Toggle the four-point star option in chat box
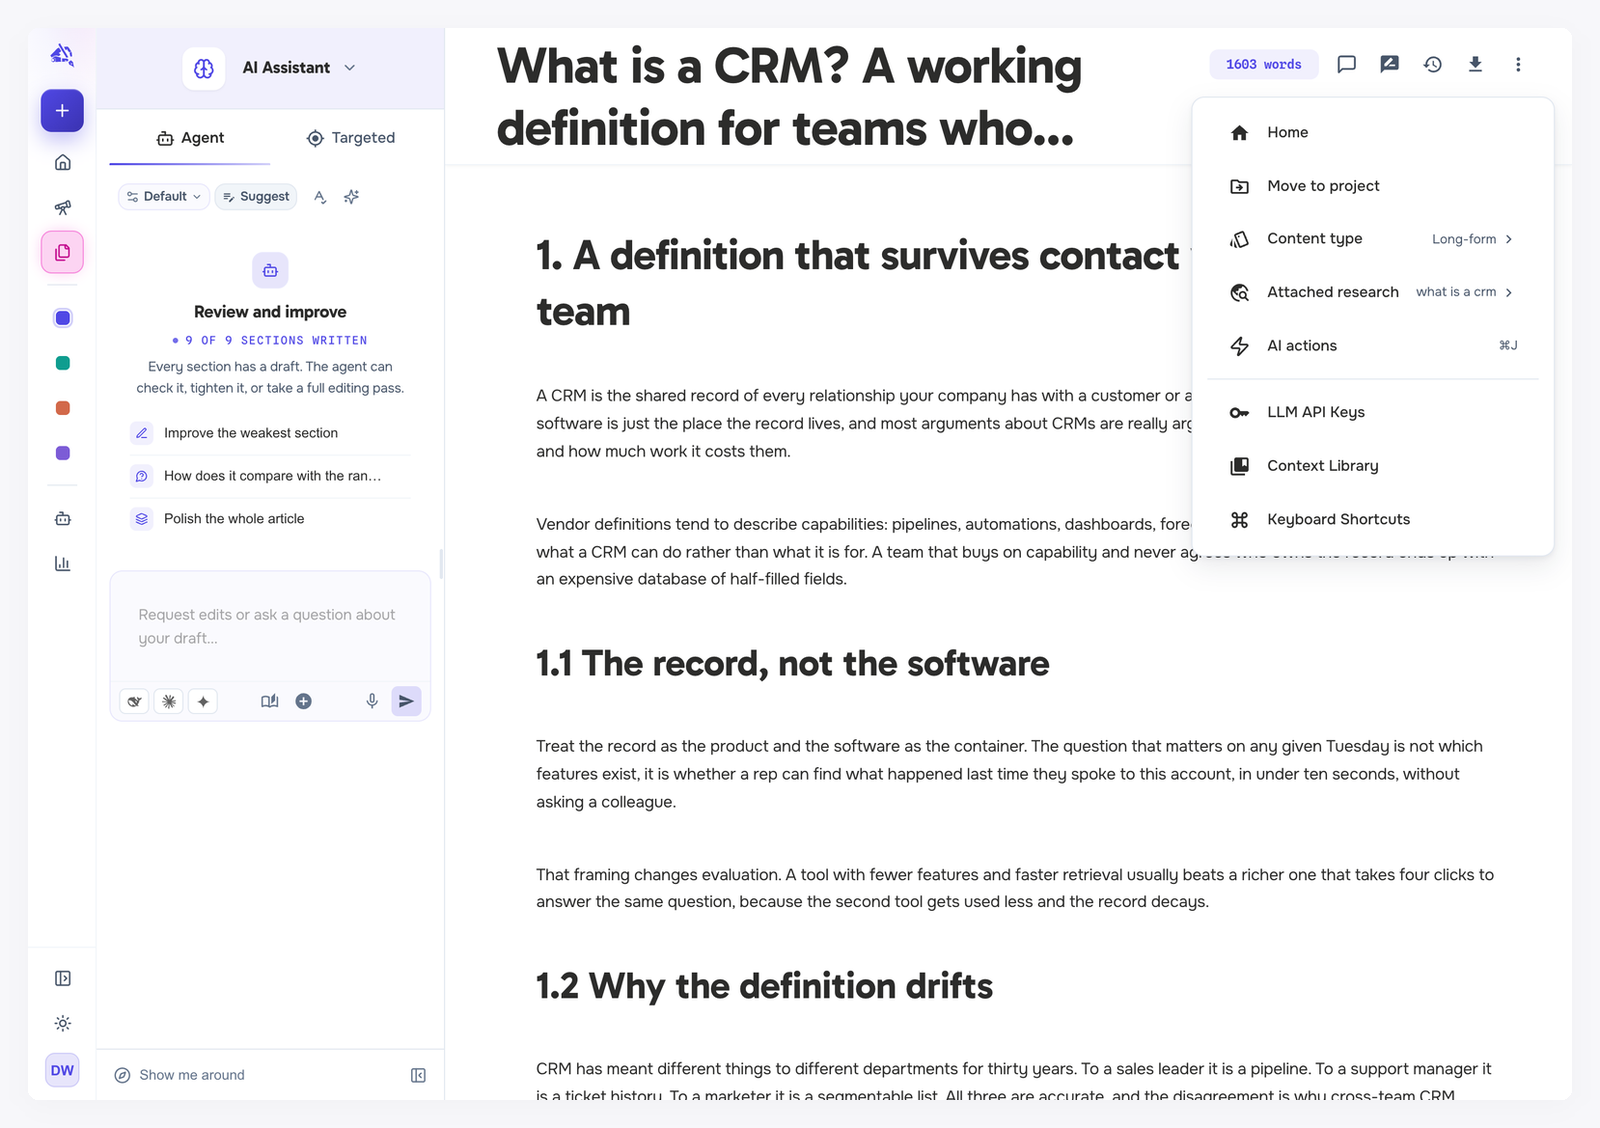Viewport: 1600px width, 1128px height. click(203, 701)
